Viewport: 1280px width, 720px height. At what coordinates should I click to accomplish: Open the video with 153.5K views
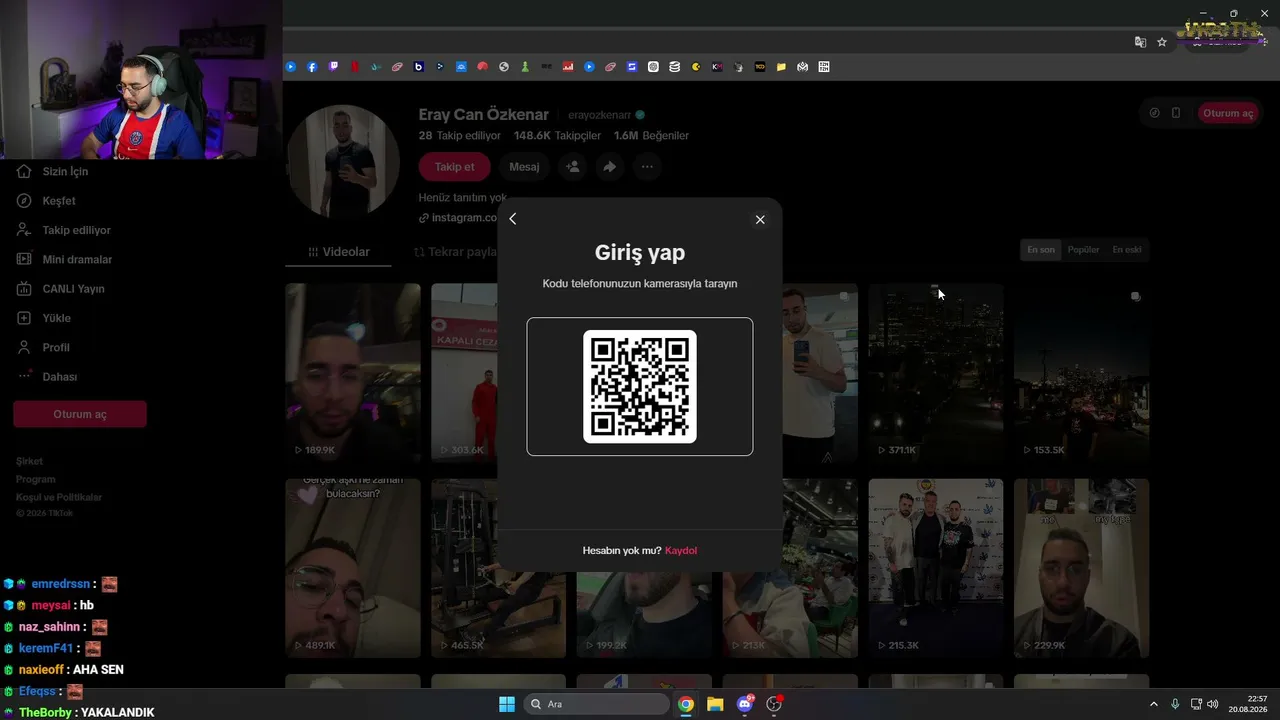(x=1081, y=372)
